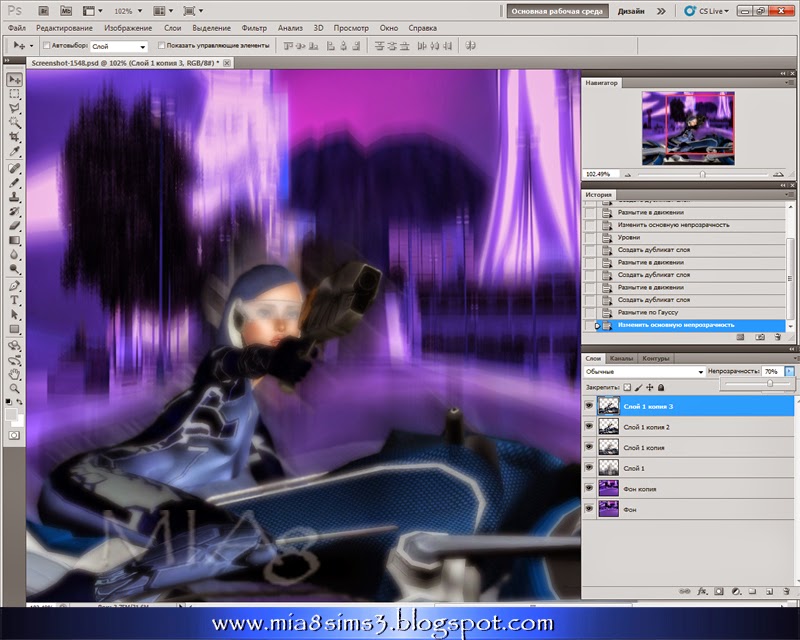Viewport: 800px width, 640px height.
Task: Open the Автовыбор Слой dropdown
Action: pos(119,46)
